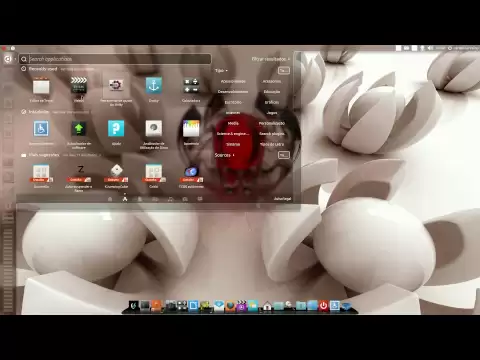480x360 pixels.
Task: Click the Ubuntu Dash home button
Action: (x=7, y=59)
